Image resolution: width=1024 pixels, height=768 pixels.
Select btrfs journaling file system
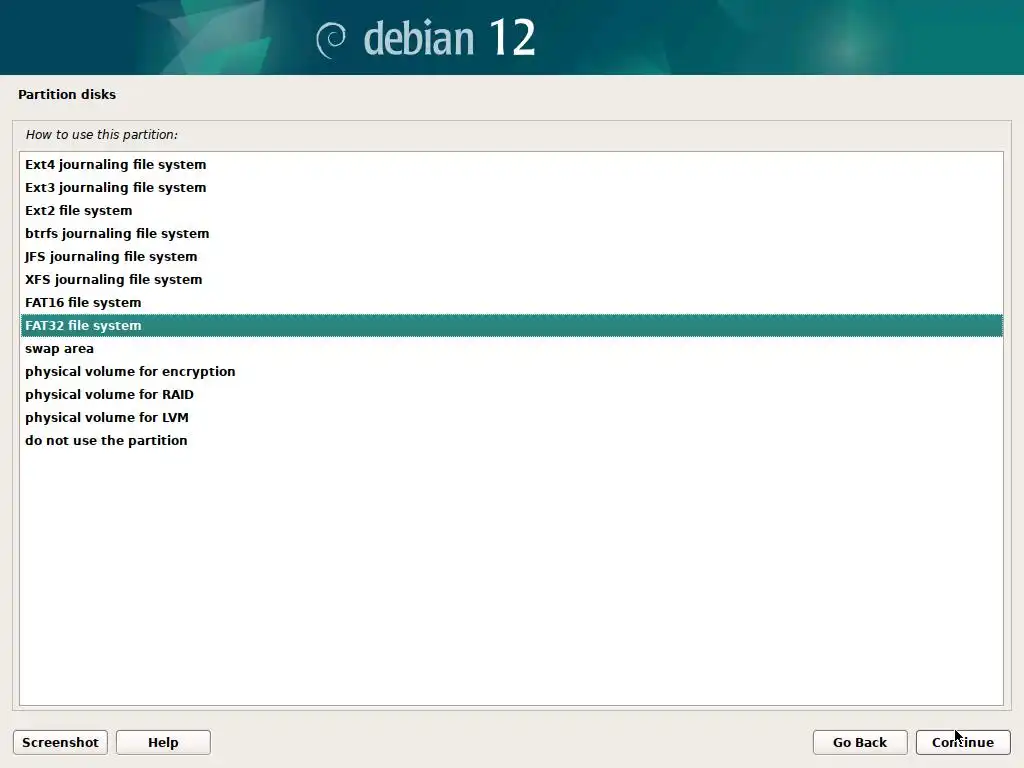tap(511, 233)
